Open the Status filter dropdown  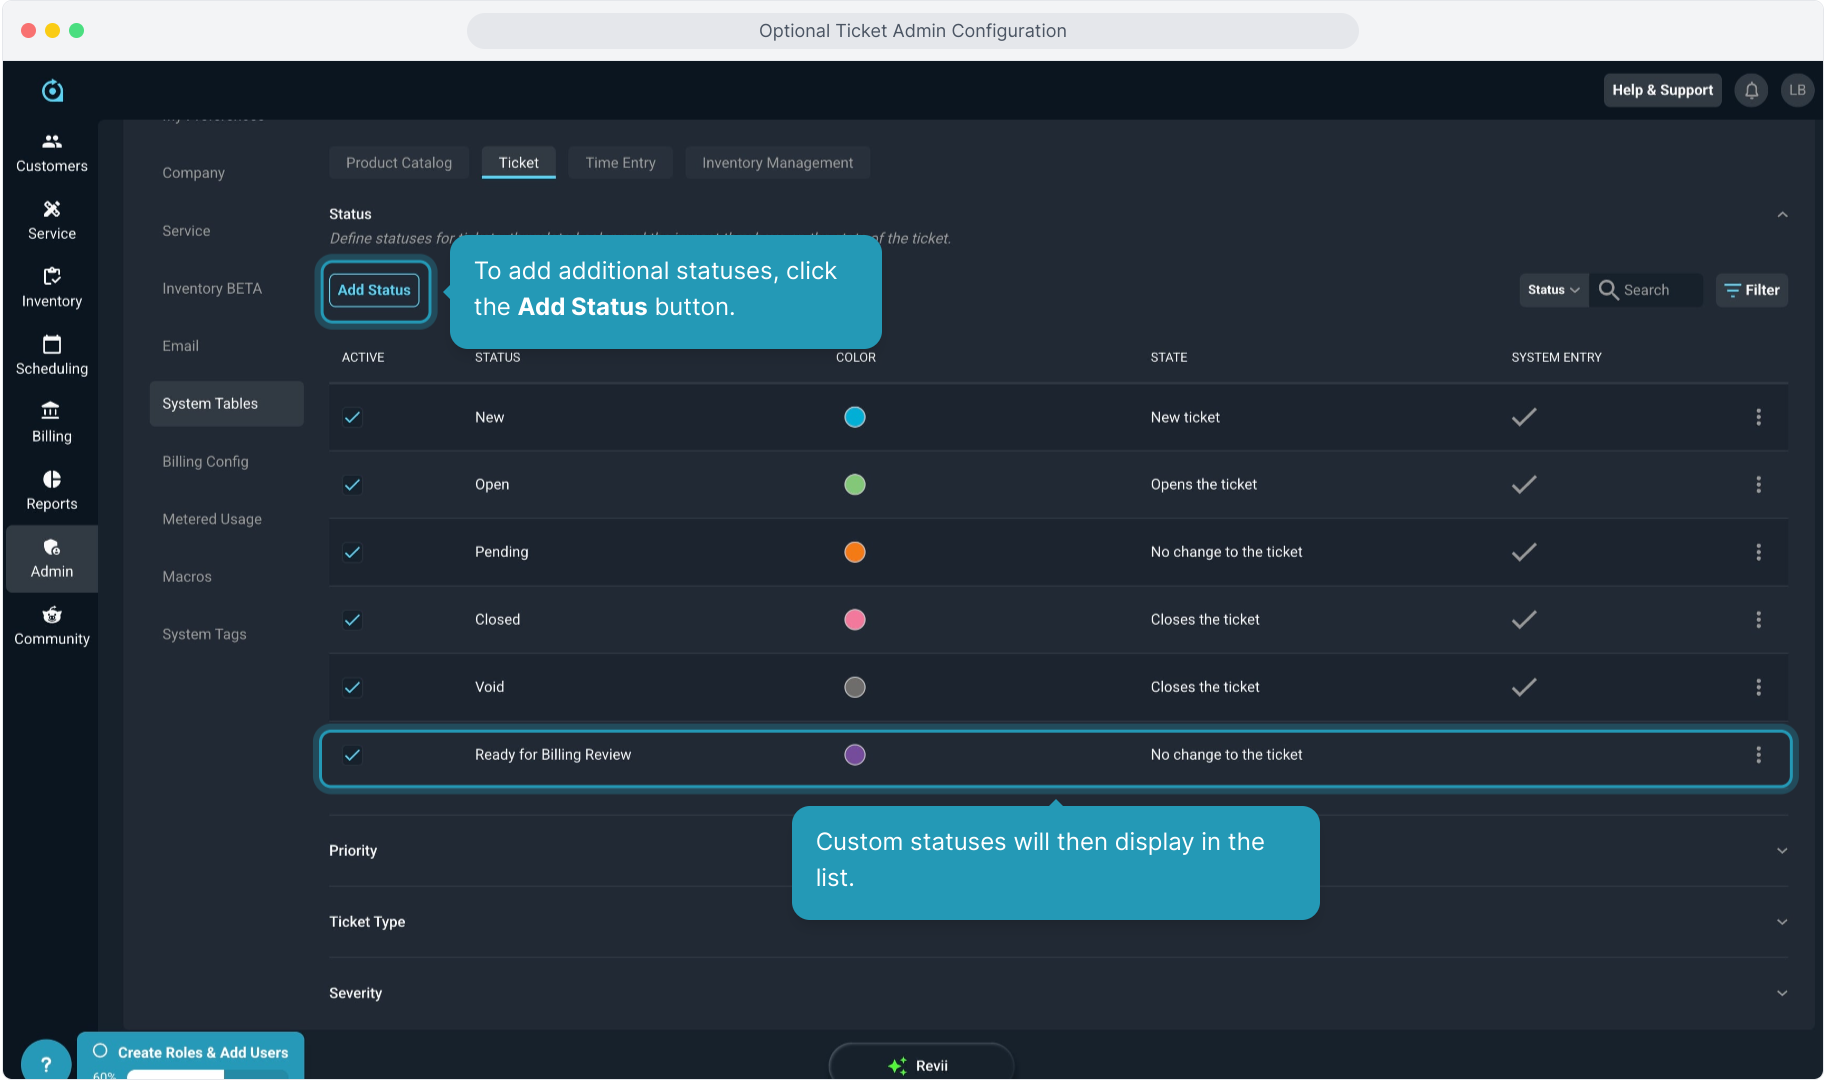1553,290
